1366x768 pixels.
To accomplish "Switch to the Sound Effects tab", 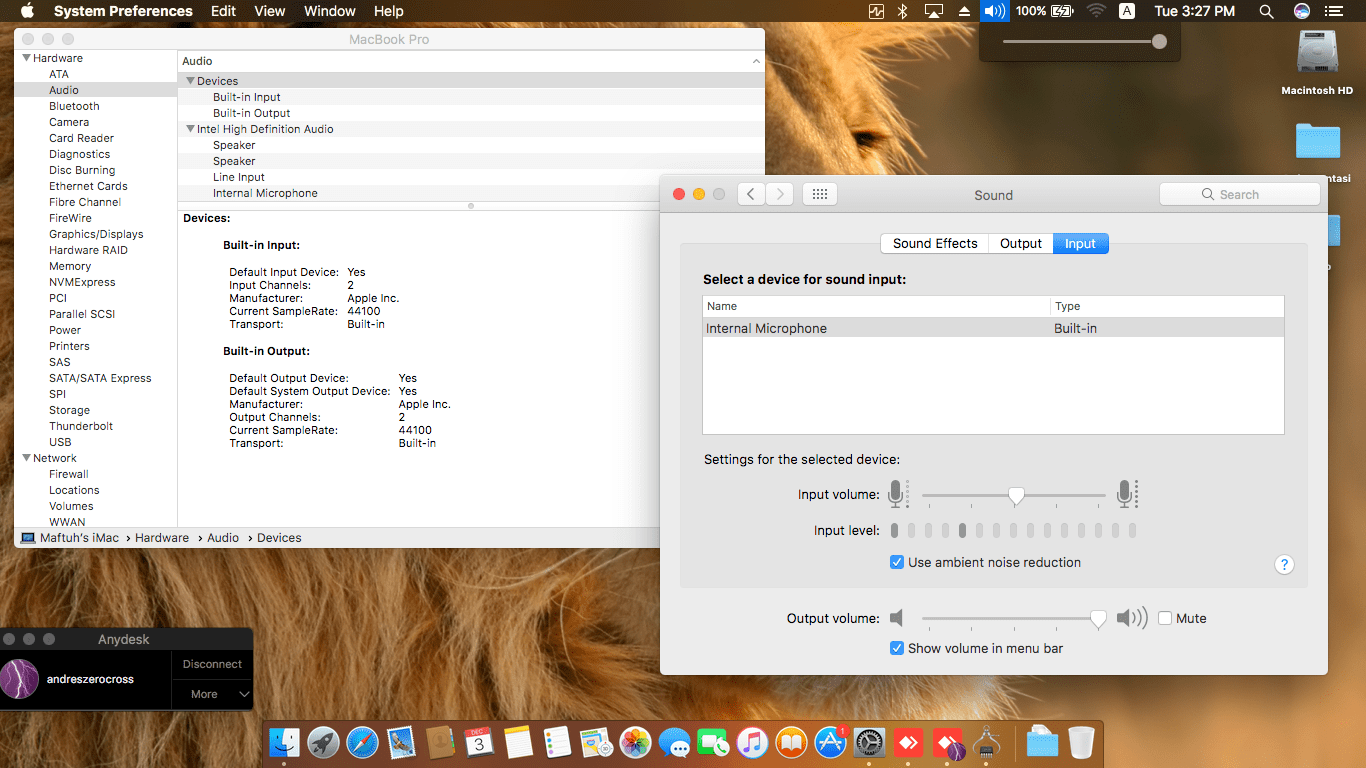I will [933, 243].
